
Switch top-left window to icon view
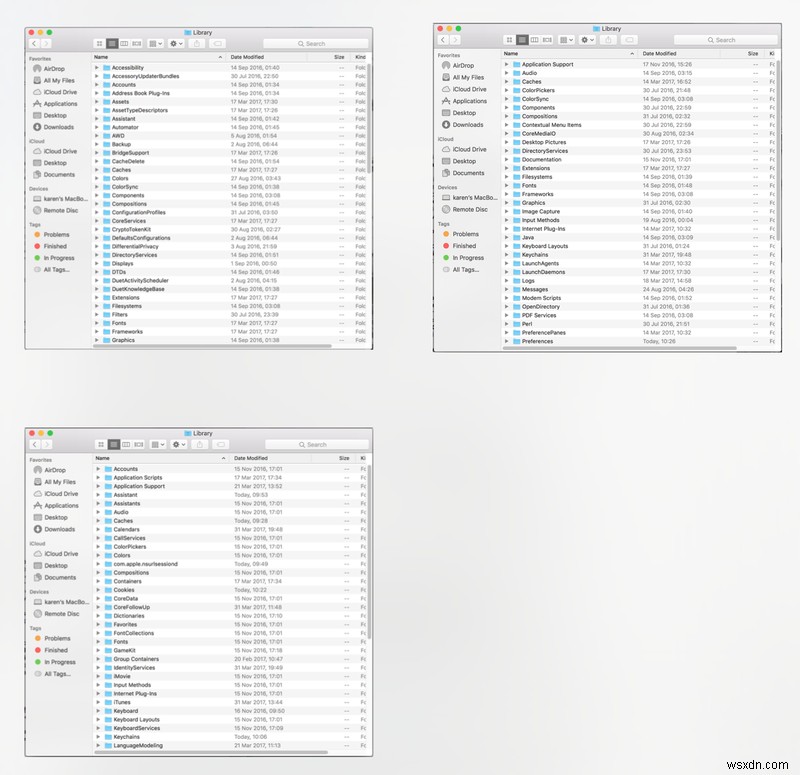(x=99, y=44)
